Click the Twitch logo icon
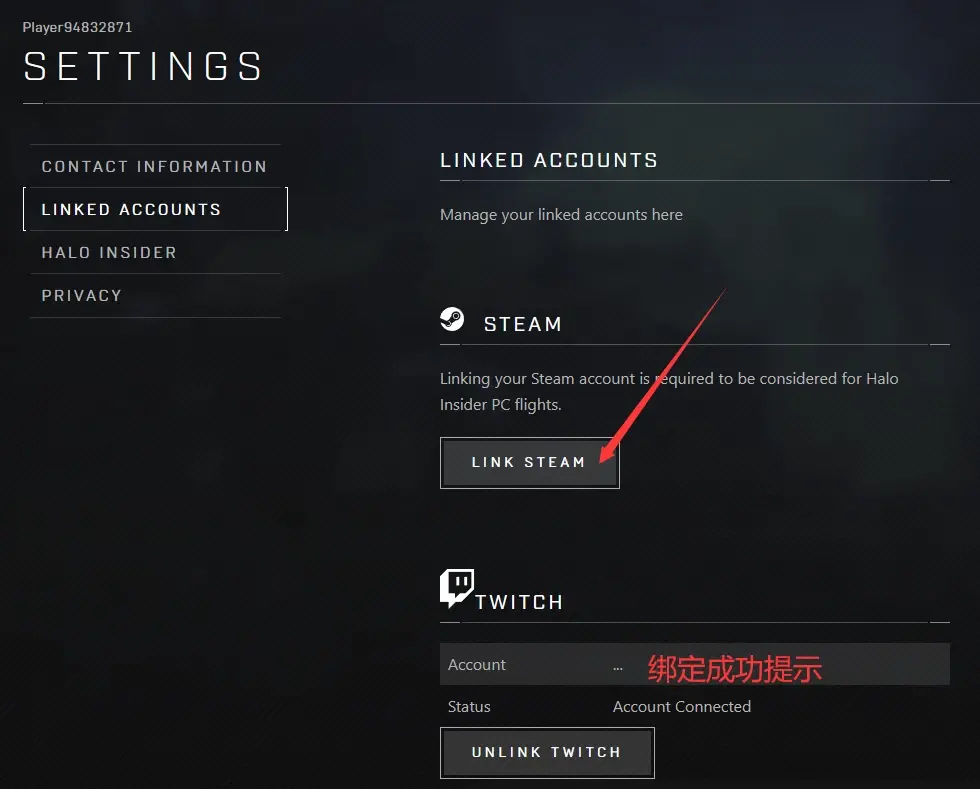The height and width of the screenshot is (789, 980). [457, 588]
